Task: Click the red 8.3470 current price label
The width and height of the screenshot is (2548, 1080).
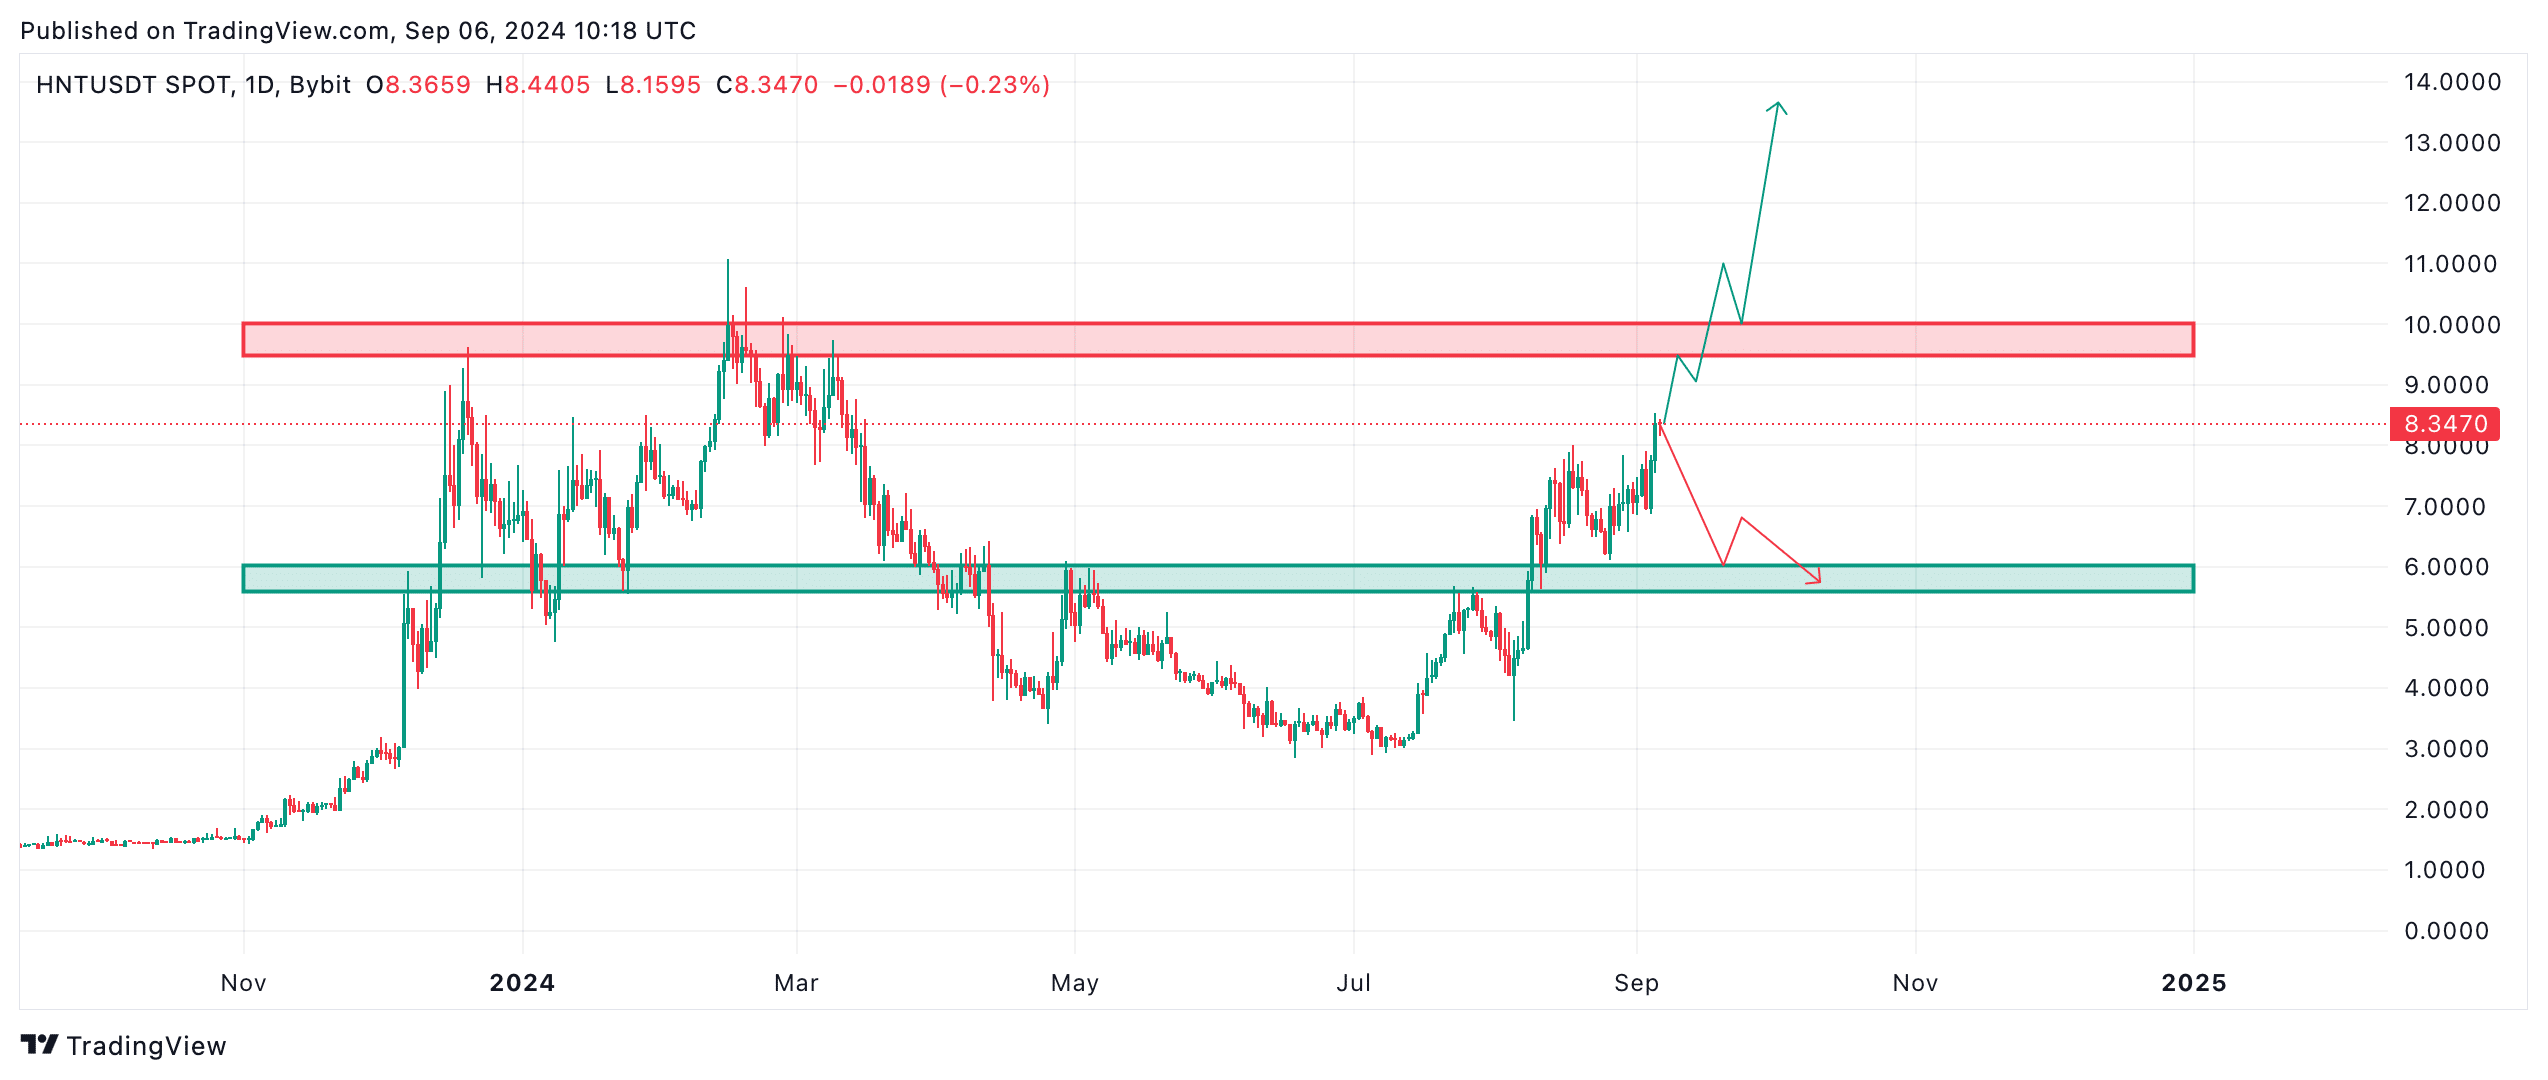Action: (x=2445, y=424)
